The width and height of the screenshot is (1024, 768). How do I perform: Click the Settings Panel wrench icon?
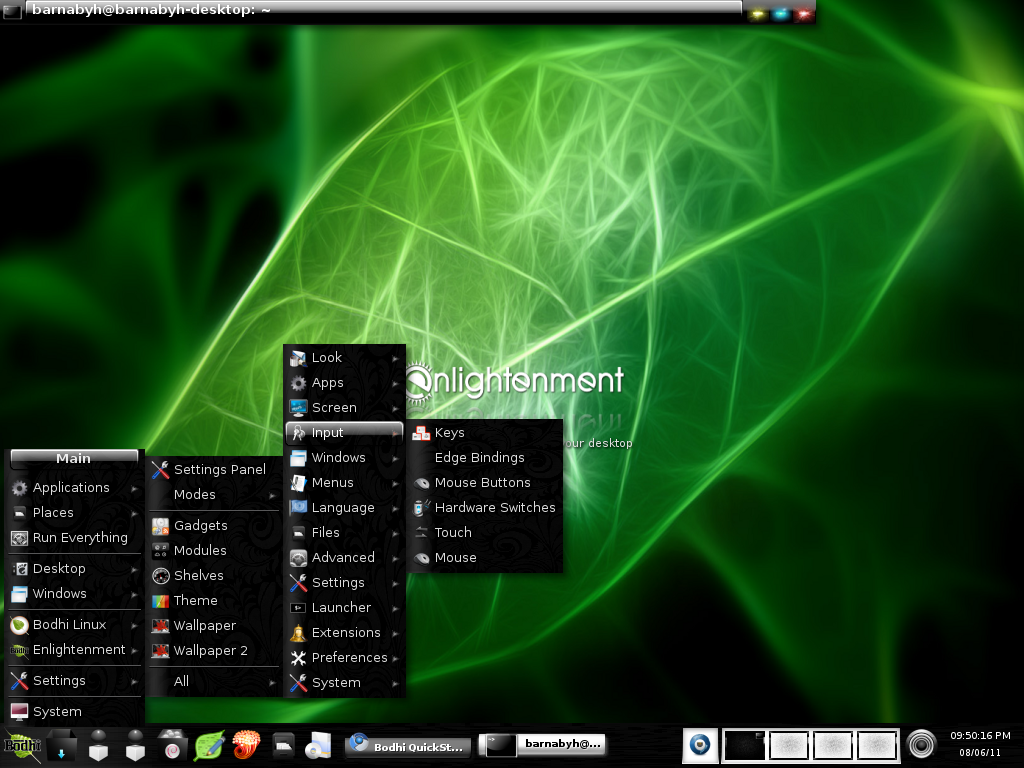(161, 470)
